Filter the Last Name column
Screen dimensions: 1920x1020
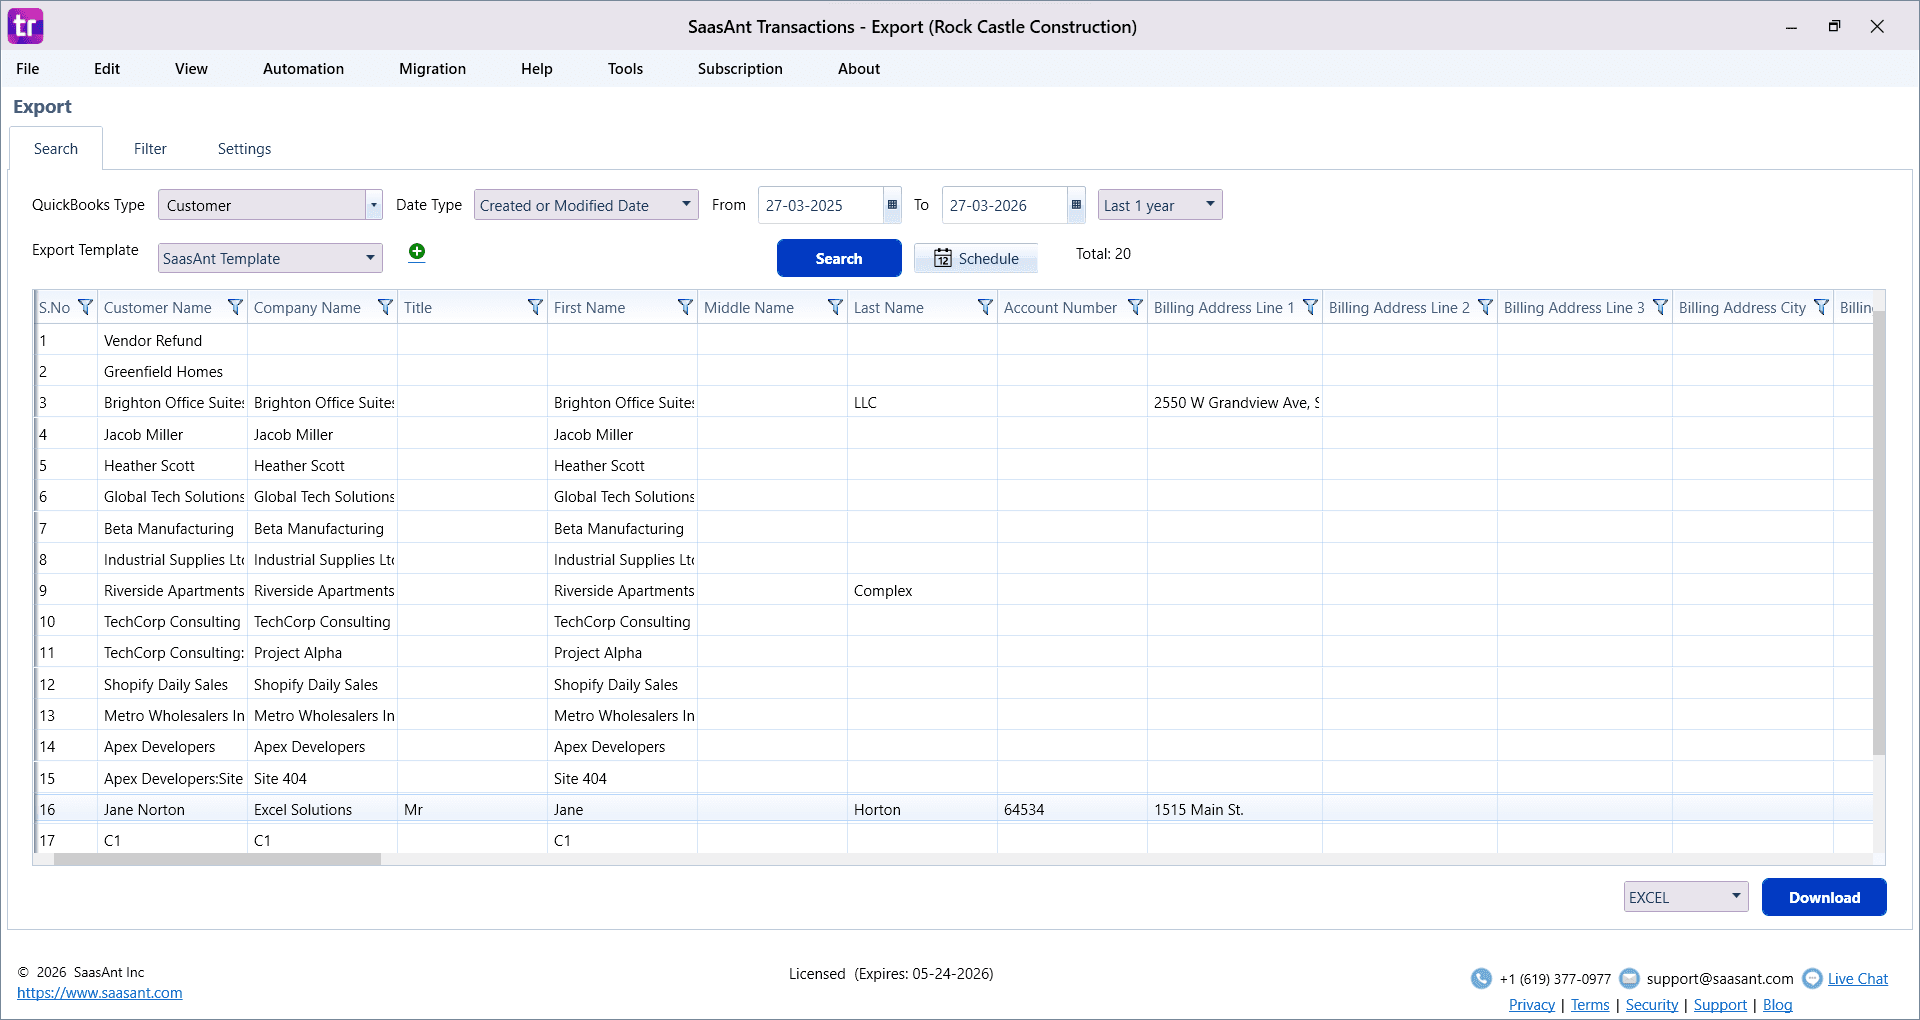985,307
